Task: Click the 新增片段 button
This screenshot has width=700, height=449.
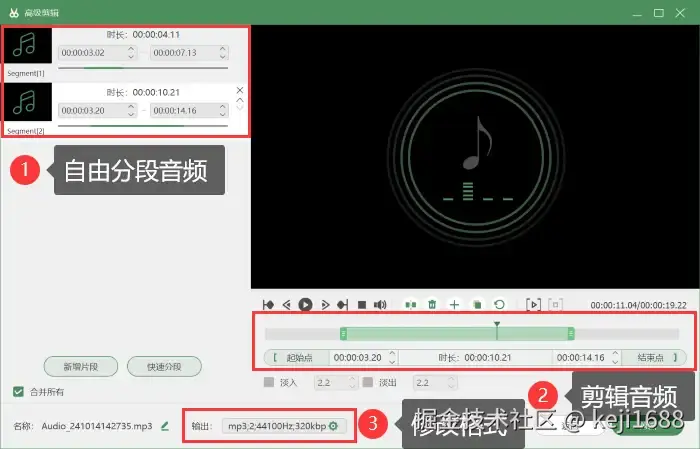Action: coord(81,367)
